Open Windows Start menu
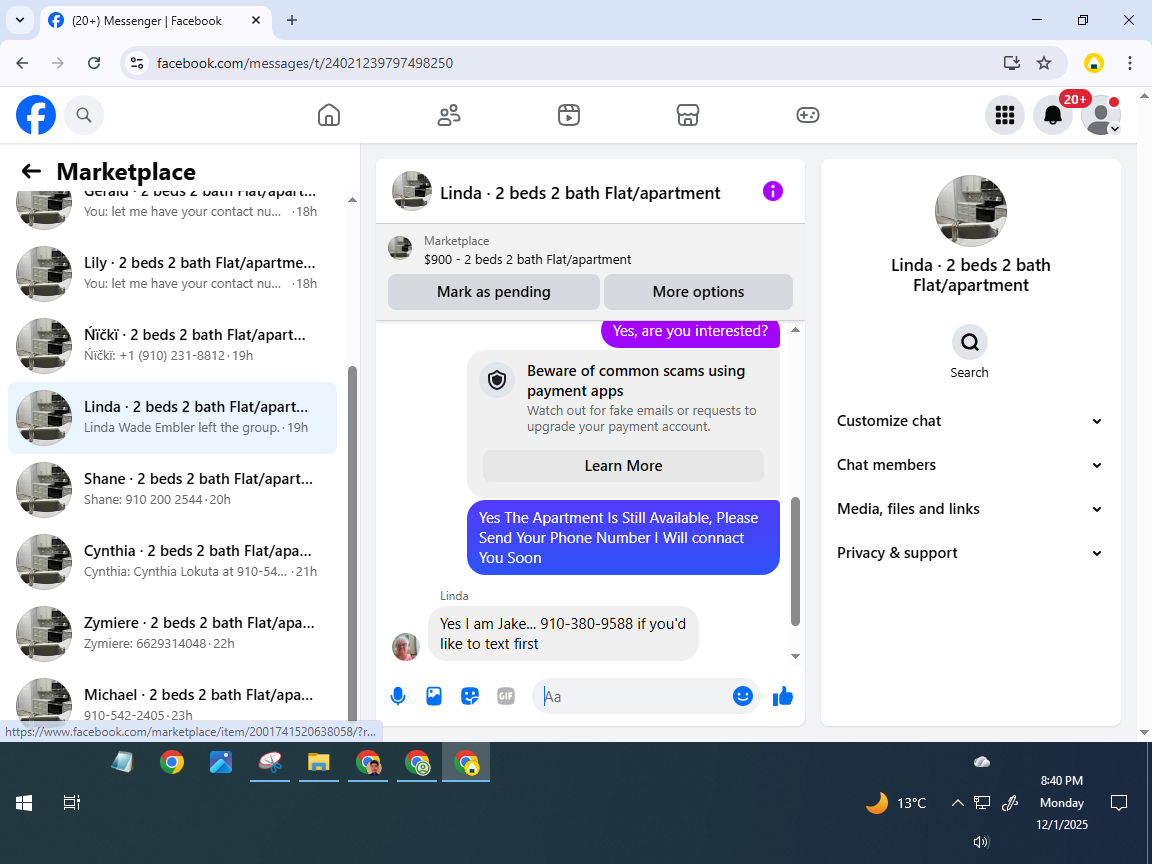Screen dimensions: 1152x864 [x=24, y=803]
